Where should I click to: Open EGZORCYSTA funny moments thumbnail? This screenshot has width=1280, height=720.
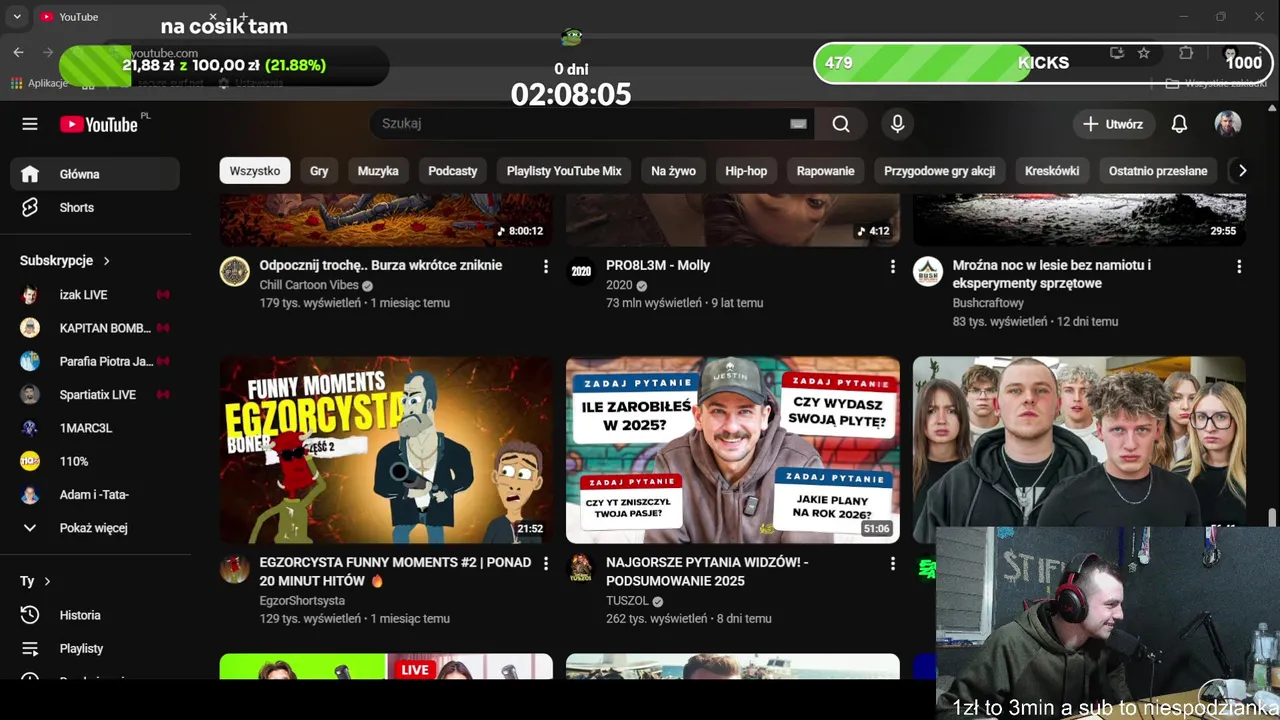pos(386,450)
